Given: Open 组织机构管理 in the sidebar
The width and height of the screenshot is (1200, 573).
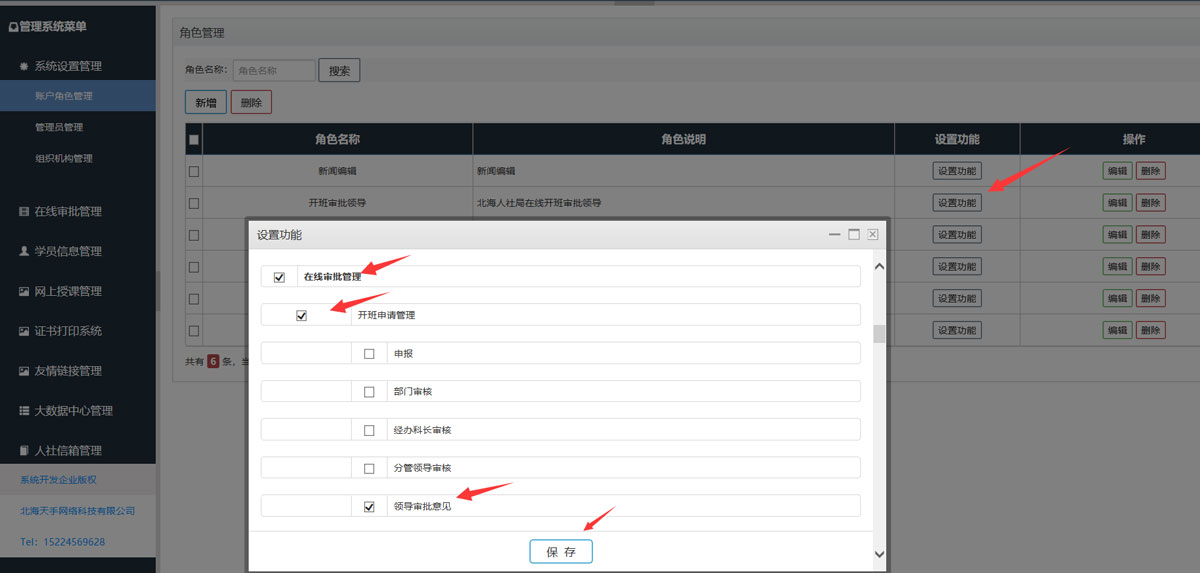Looking at the screenshot, I should click(63, 158).
